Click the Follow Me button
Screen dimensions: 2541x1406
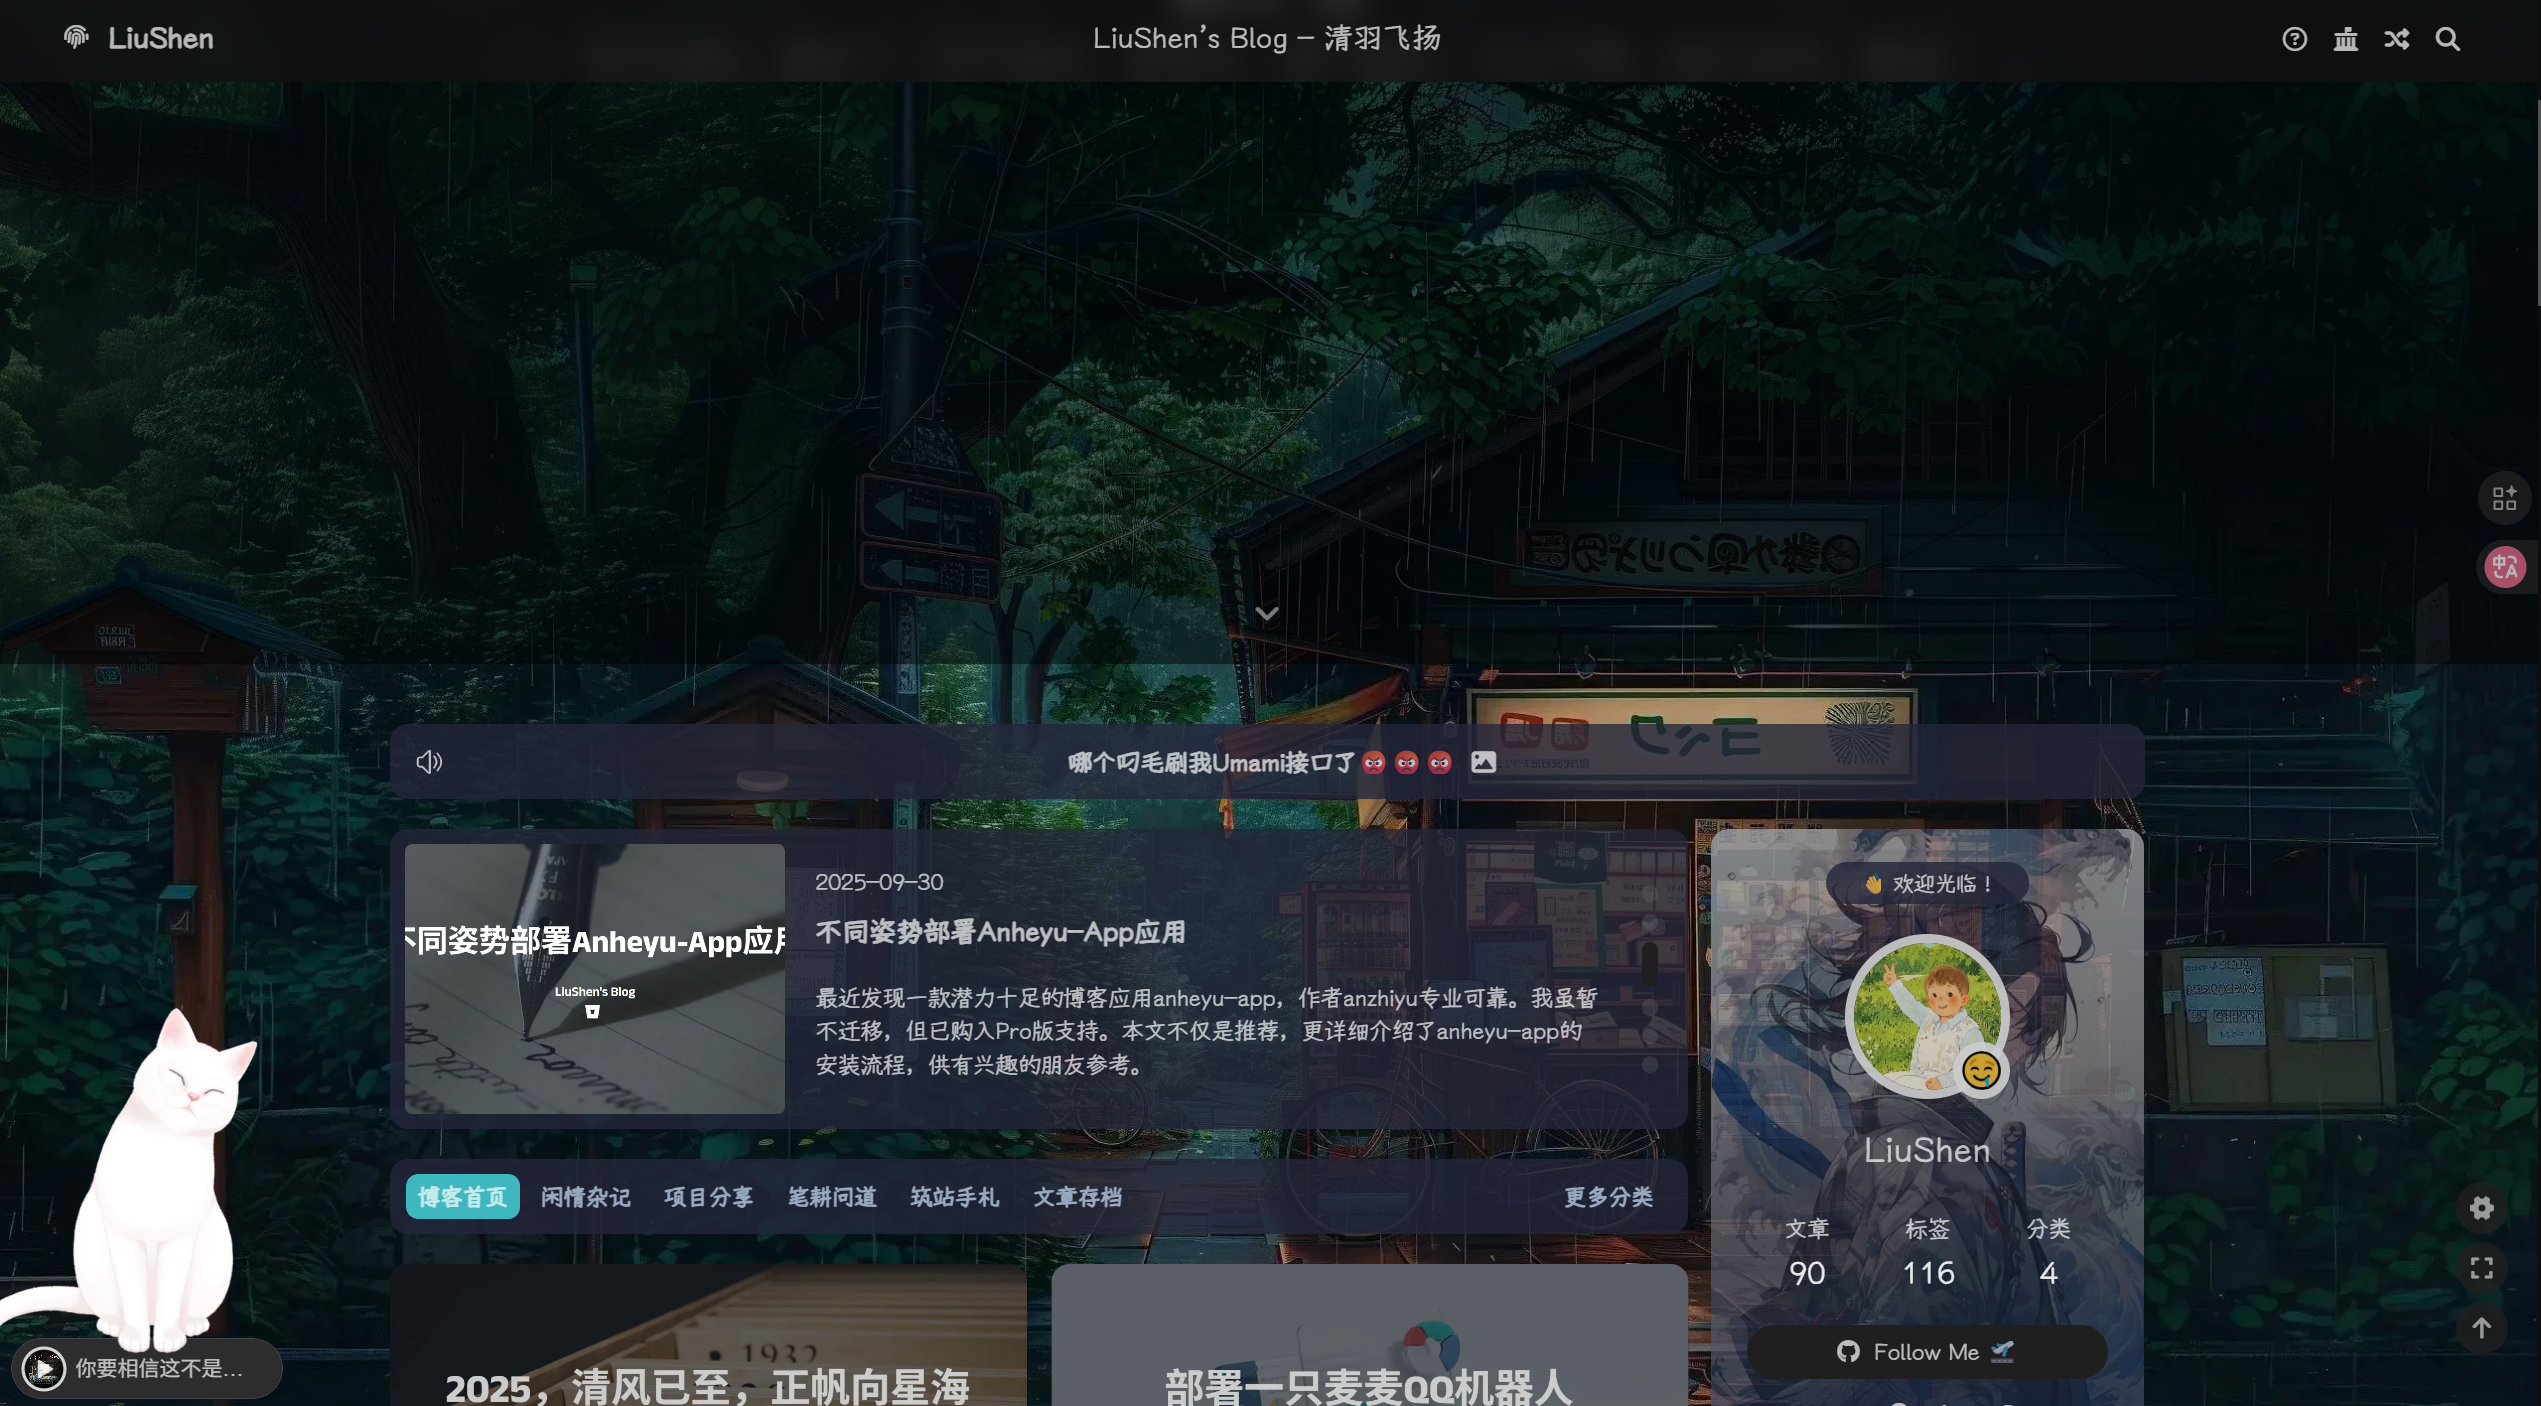click(1925, 1351)
